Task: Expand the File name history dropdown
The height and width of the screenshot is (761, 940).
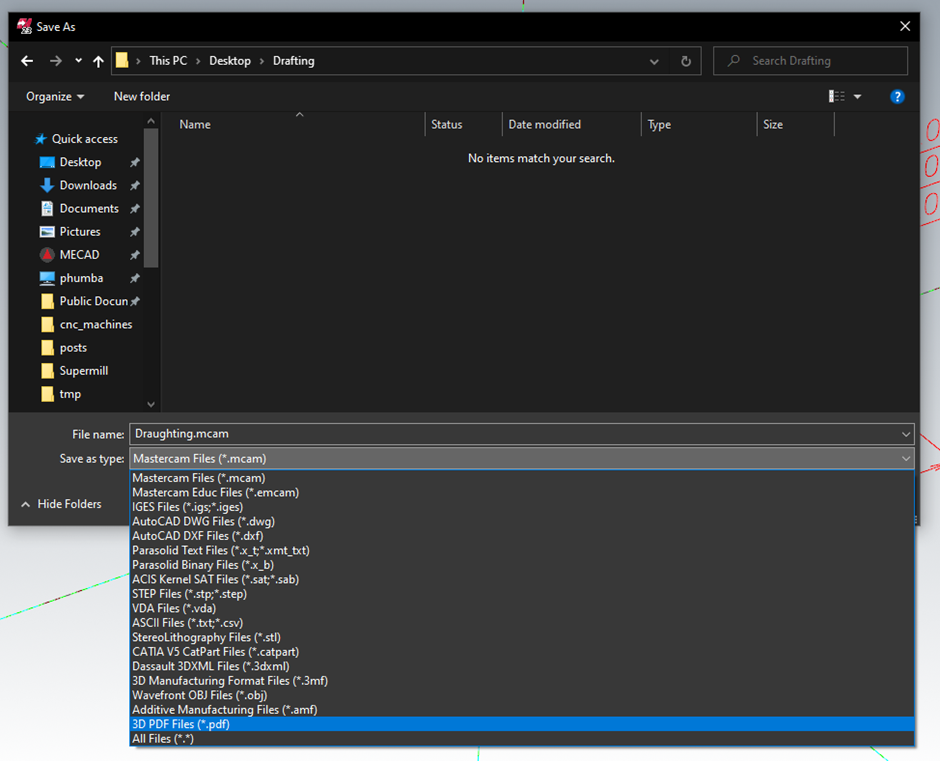Action: pyautogui.click(x=906, y=434)
